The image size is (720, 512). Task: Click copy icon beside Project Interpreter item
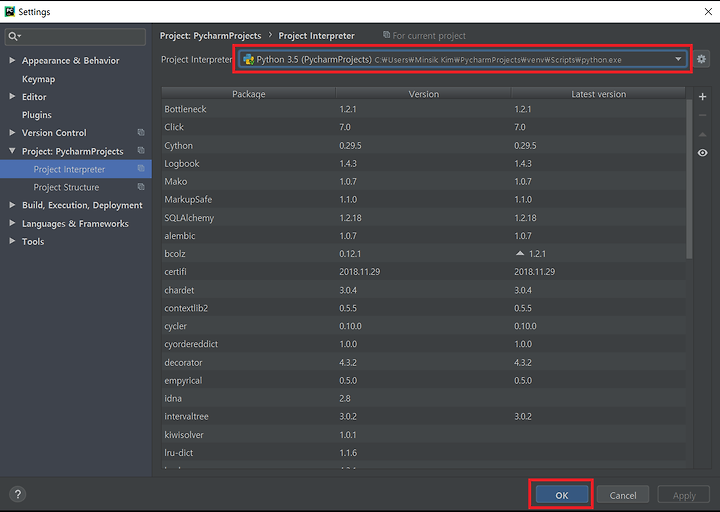tap(141, 169)
